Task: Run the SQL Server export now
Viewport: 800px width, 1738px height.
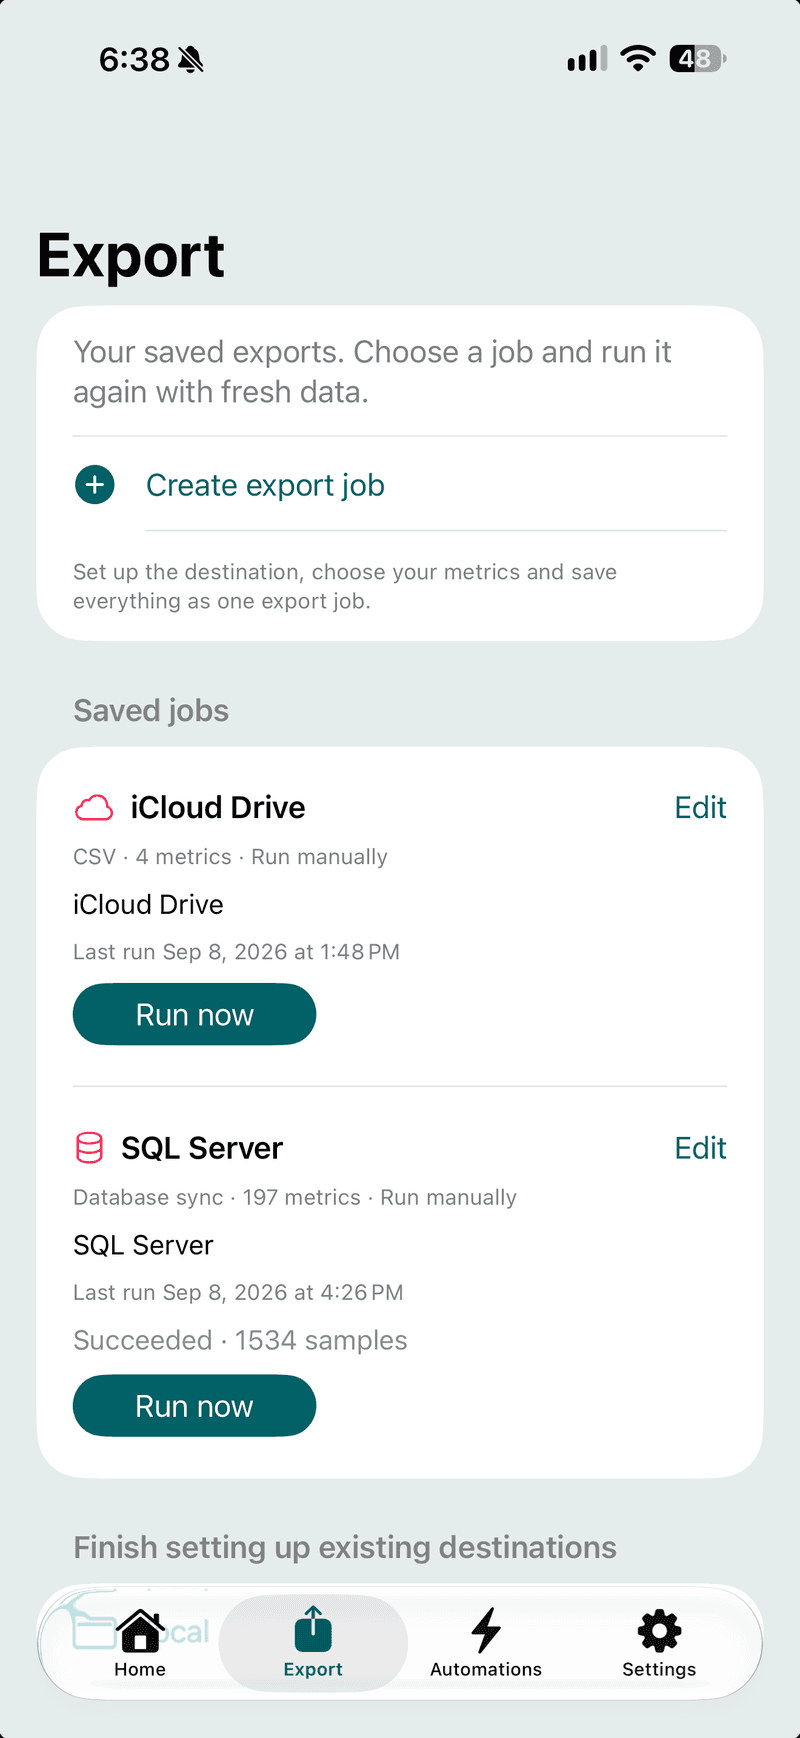Action: tap(194, 1406)
